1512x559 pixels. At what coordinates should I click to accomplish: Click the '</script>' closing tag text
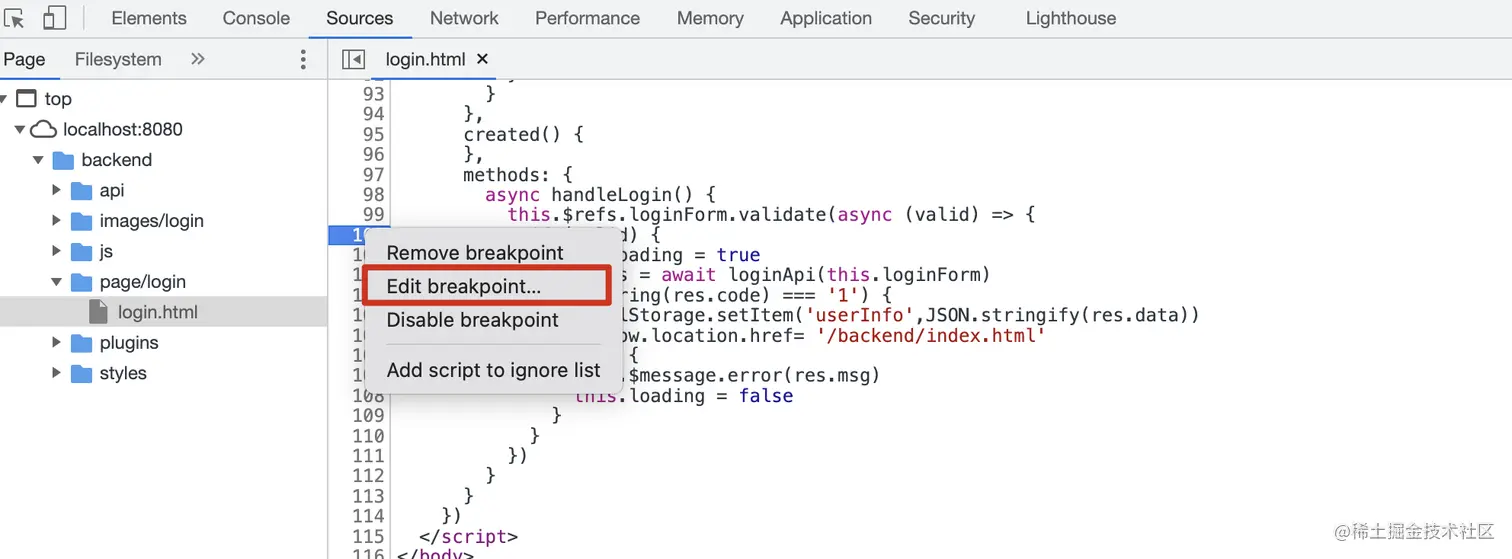click(x=468, y=536)
